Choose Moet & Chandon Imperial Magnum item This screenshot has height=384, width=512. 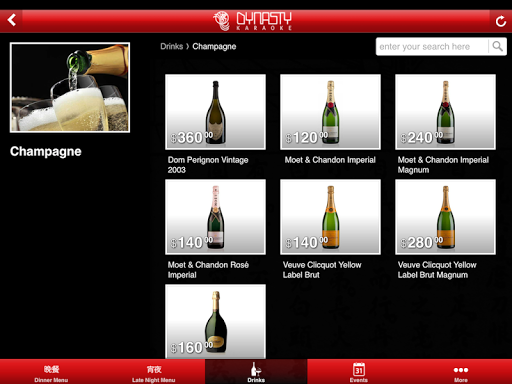(x=445, y=112)
